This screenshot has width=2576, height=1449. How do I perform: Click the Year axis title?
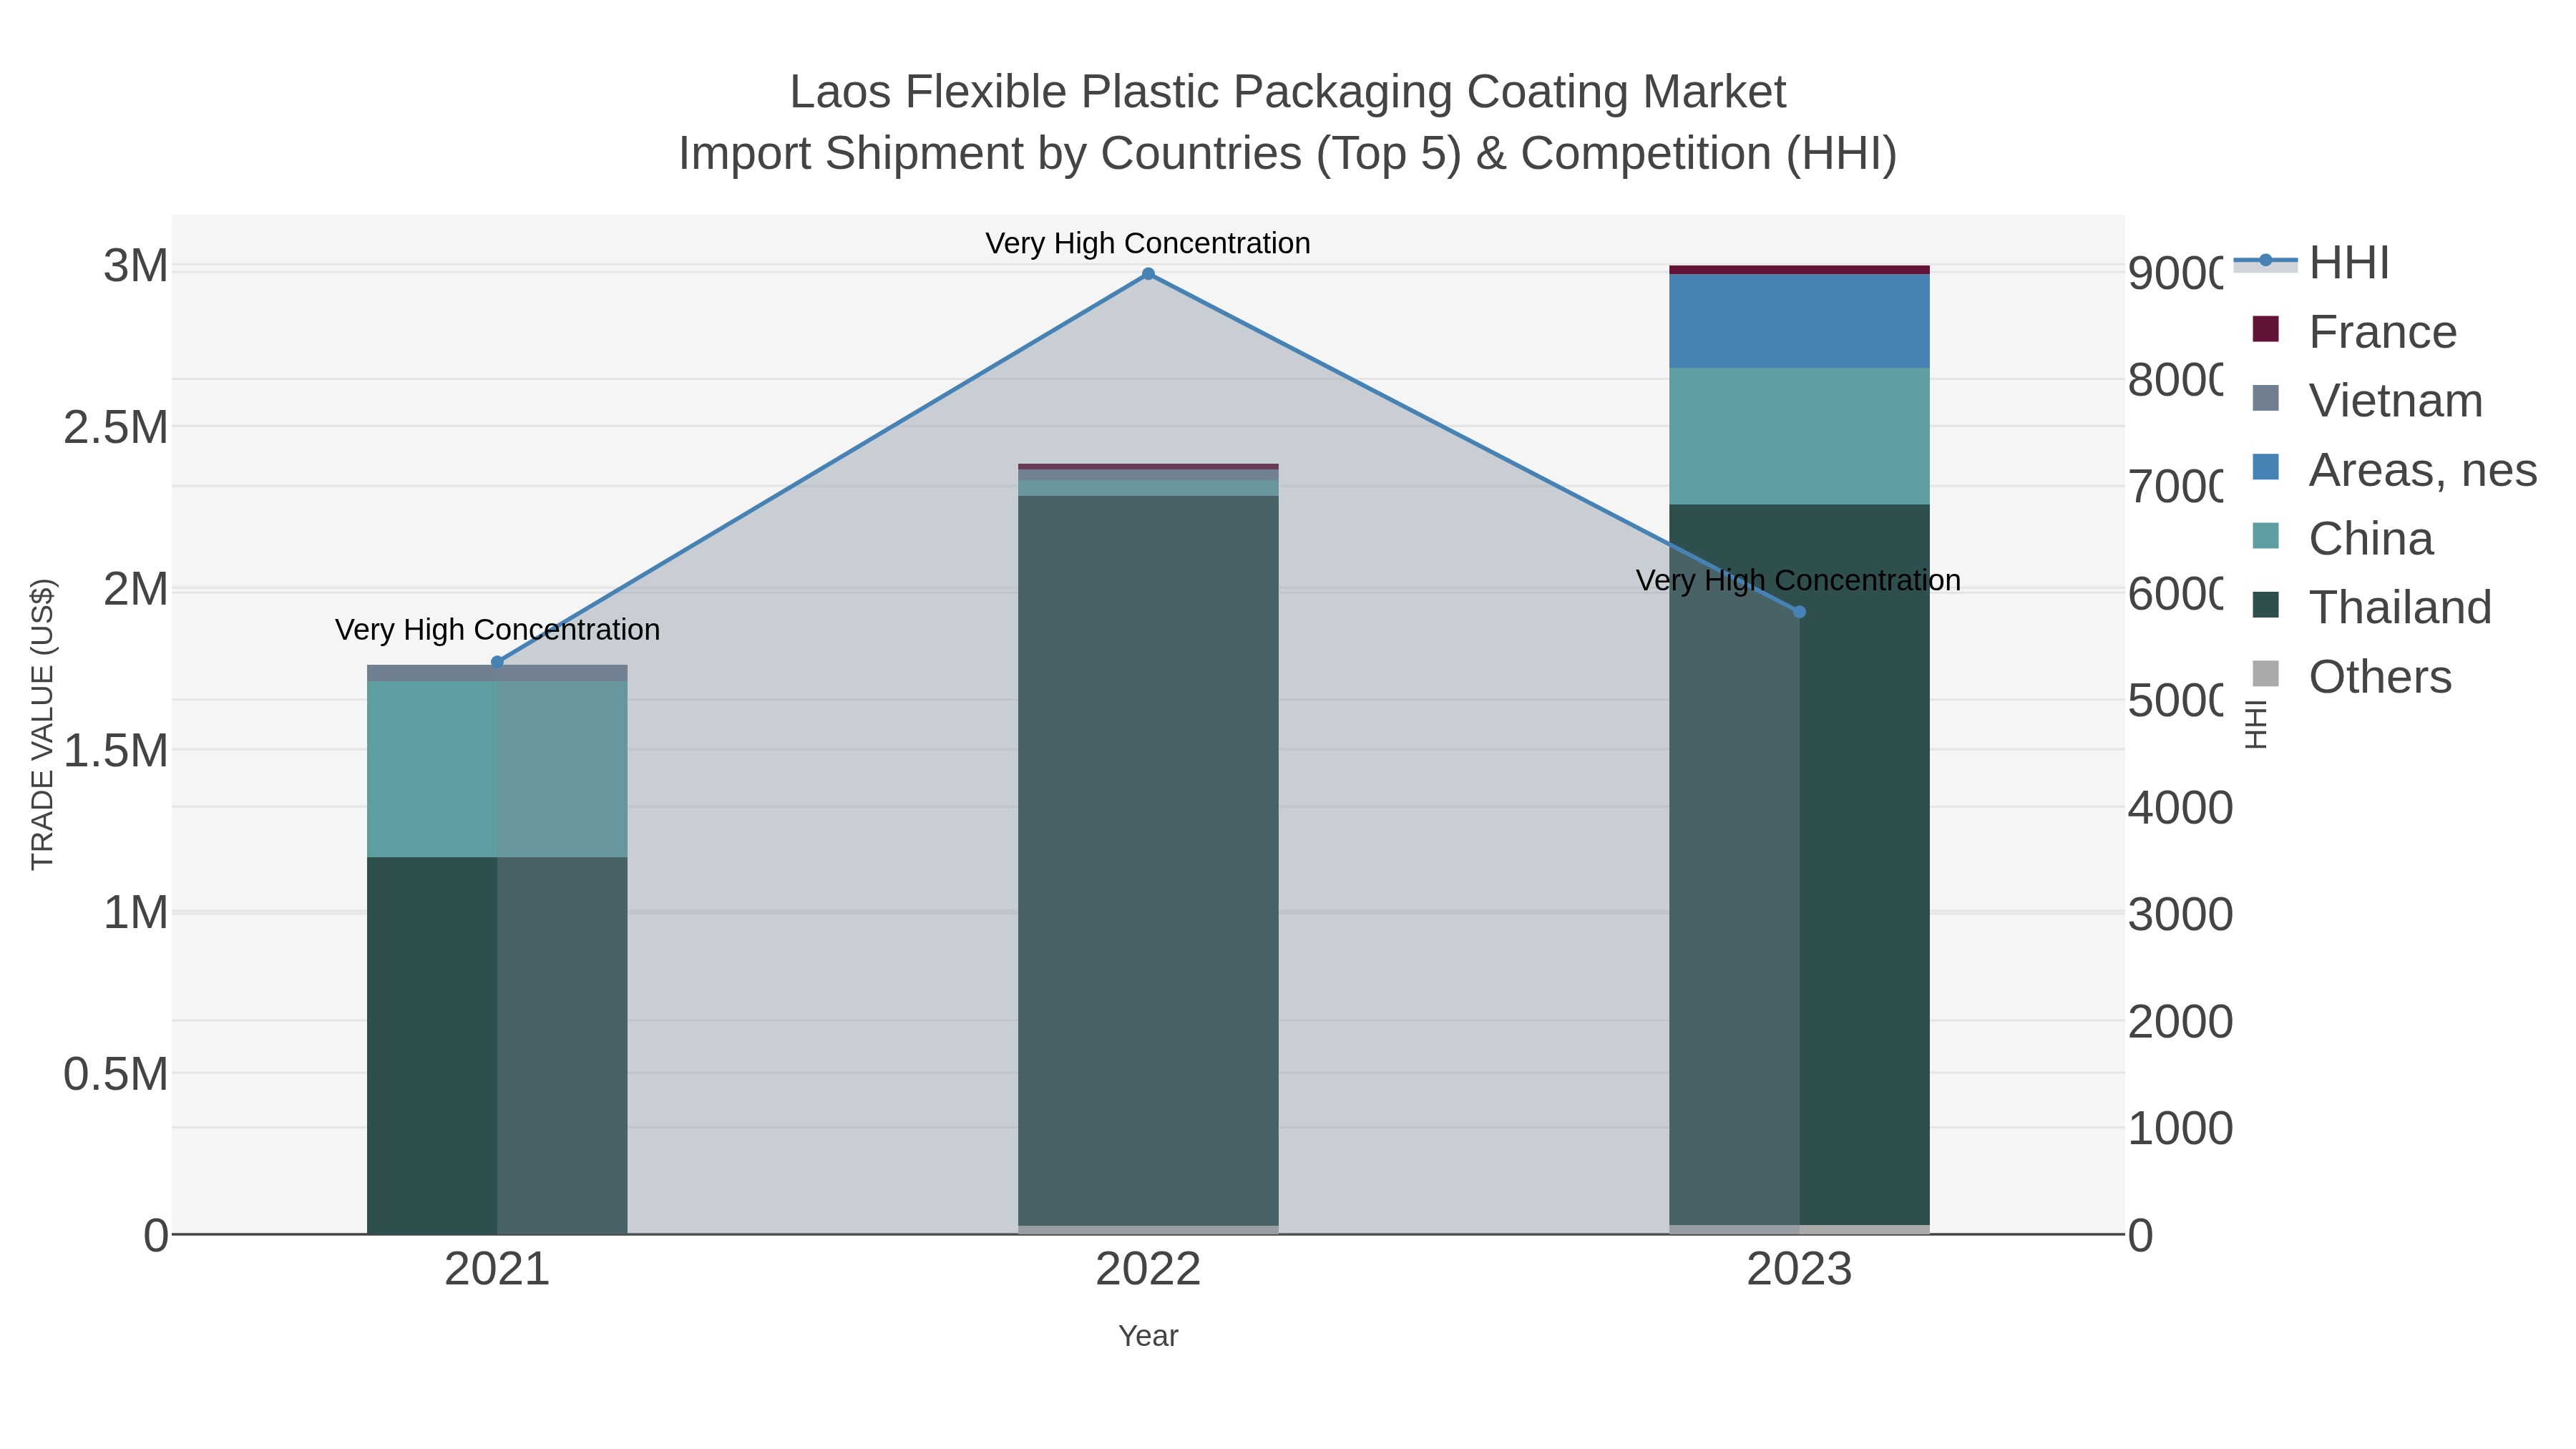point(1148,1336)
